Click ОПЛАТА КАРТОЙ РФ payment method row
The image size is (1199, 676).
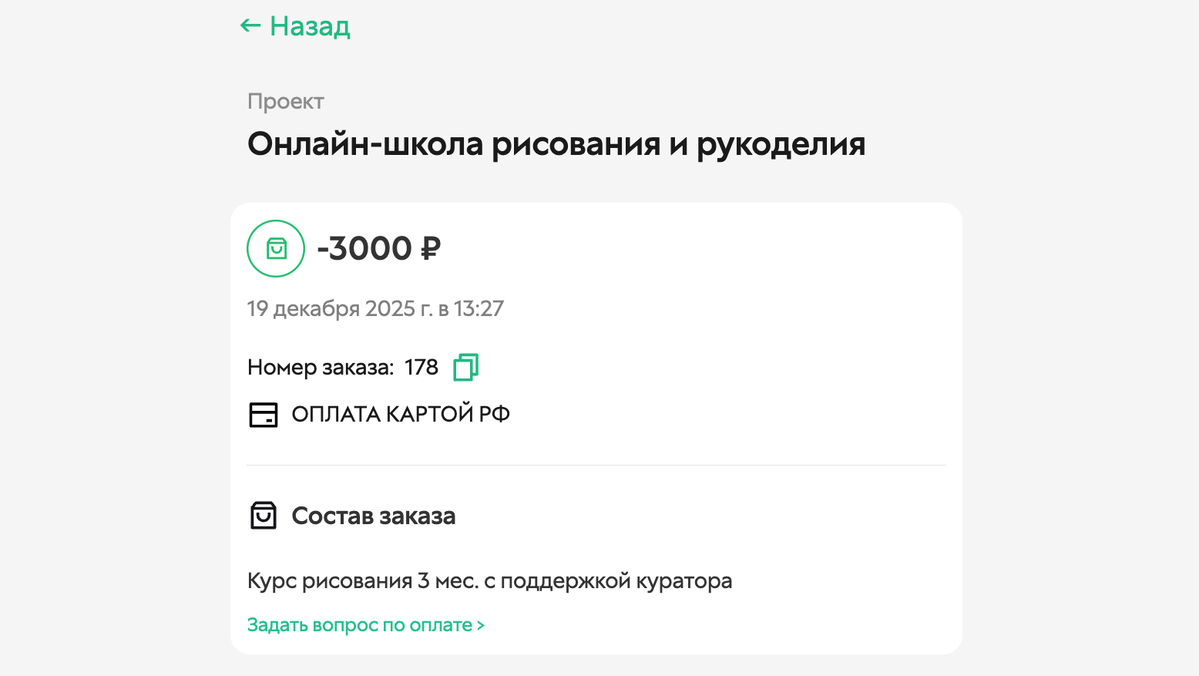[x=398, y=414]
